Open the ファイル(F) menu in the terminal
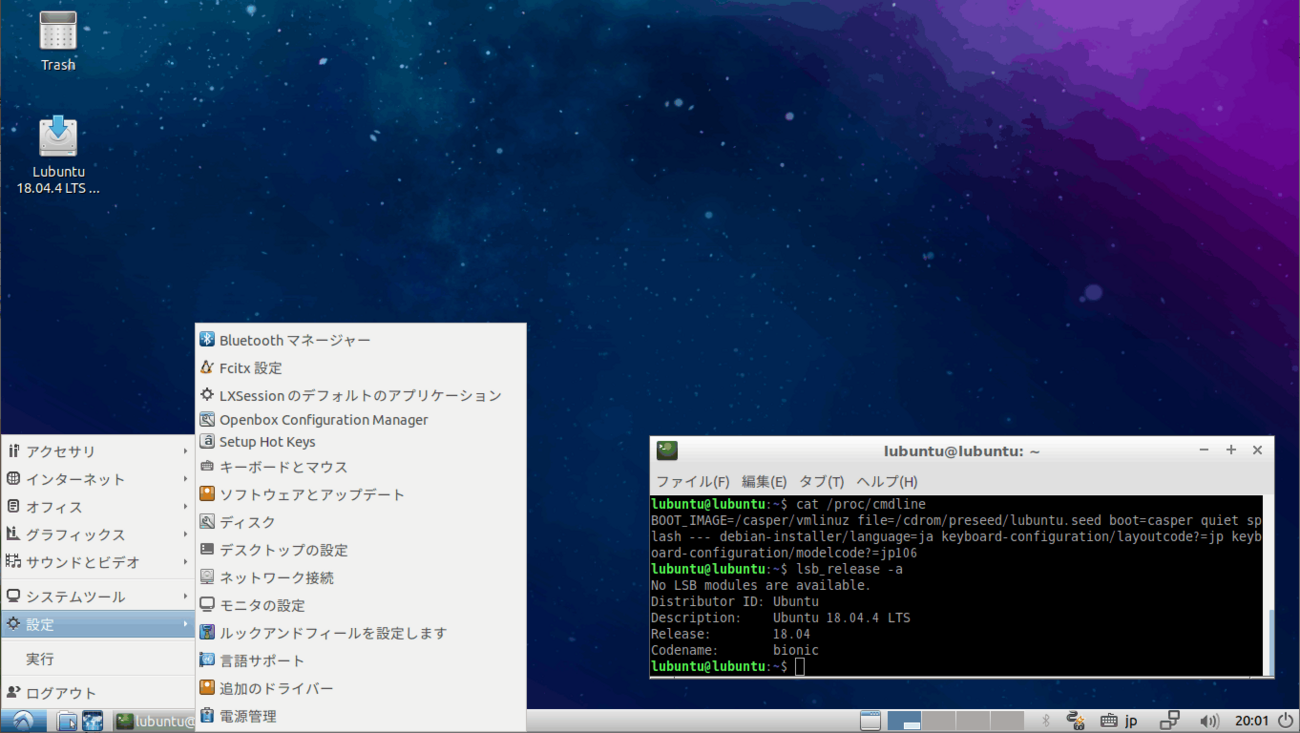Viewport: 1300px width, 733px height. (692, 481)
